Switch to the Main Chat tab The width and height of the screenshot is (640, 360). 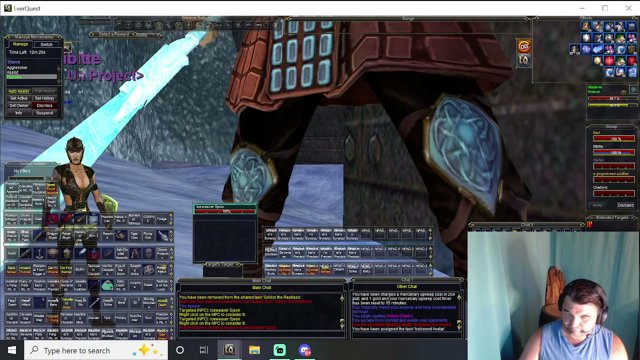click(x=261, y=287)
